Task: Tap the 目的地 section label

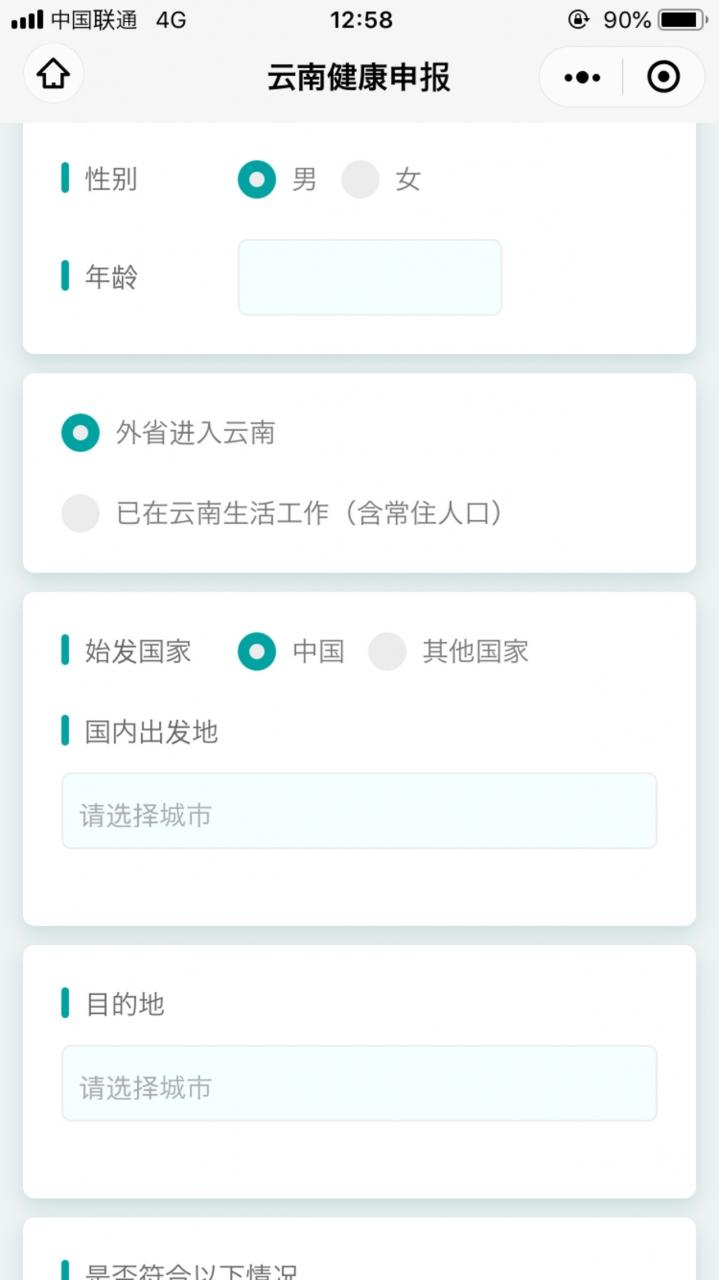Action: point(125,1004)
